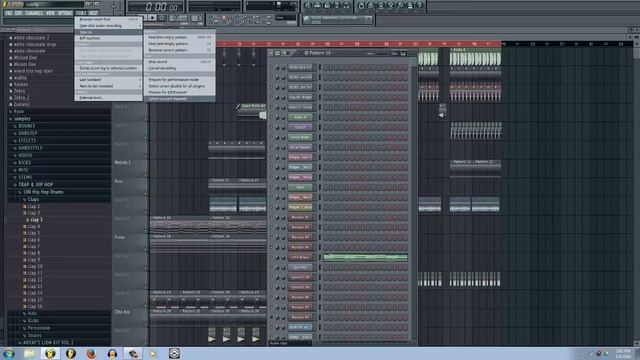Open Firefox from the taskbar

pos(91,353)
